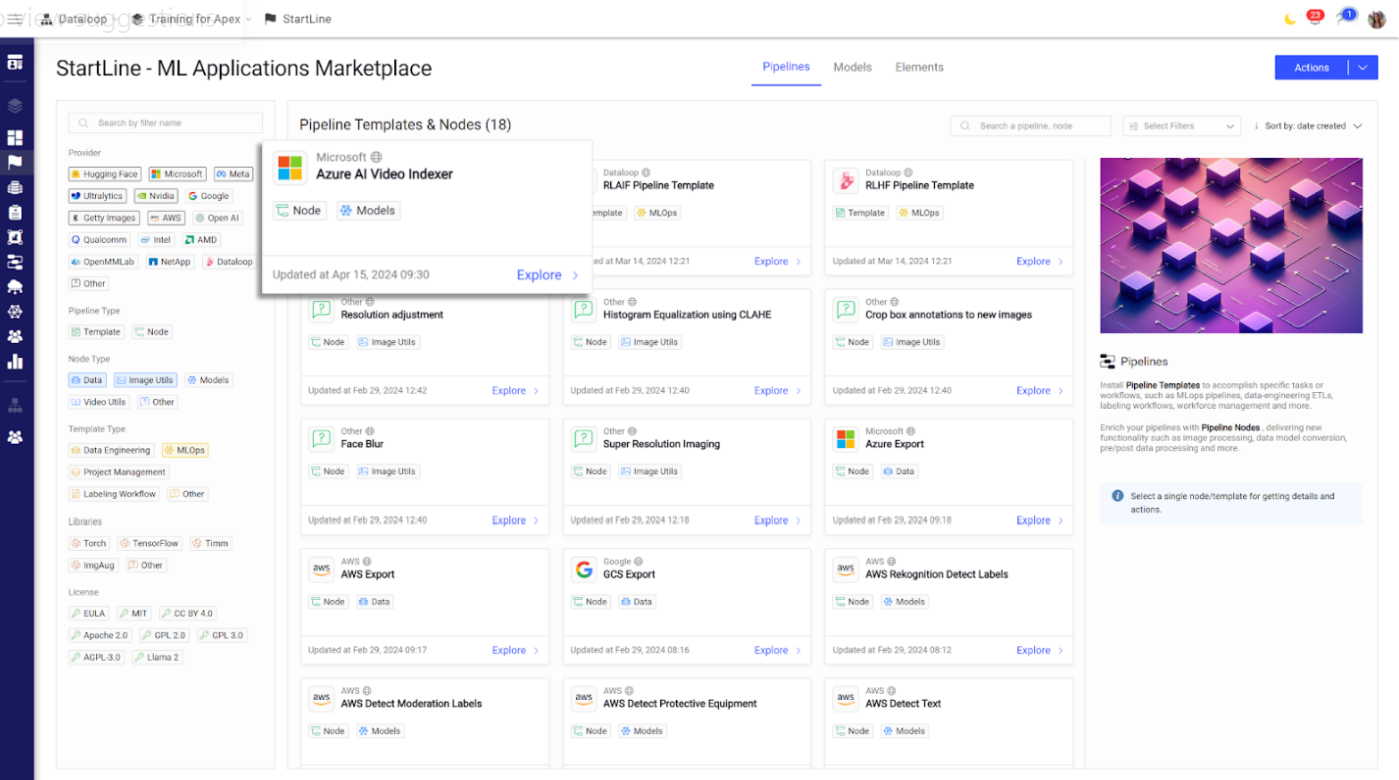The image size is (1399, 780).
Task: Open the Sort by date created dropdown
Action: coord(1307,125)
